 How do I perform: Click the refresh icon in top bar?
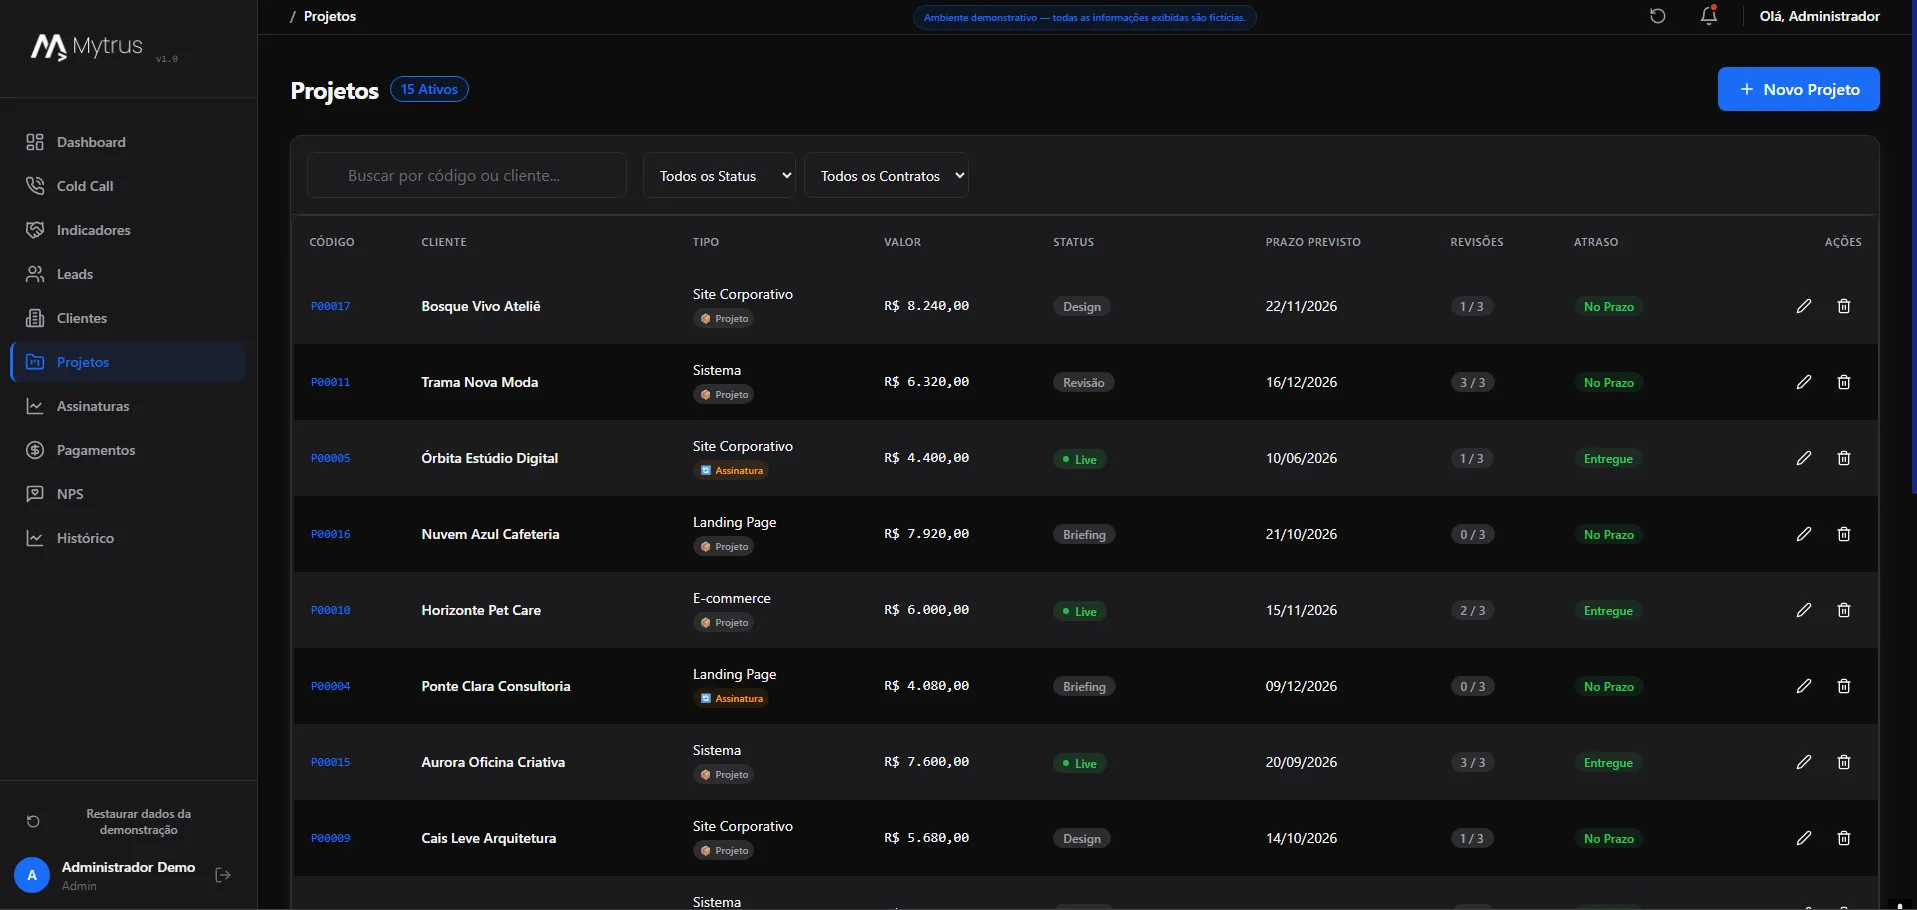[x=1658, y=16]
